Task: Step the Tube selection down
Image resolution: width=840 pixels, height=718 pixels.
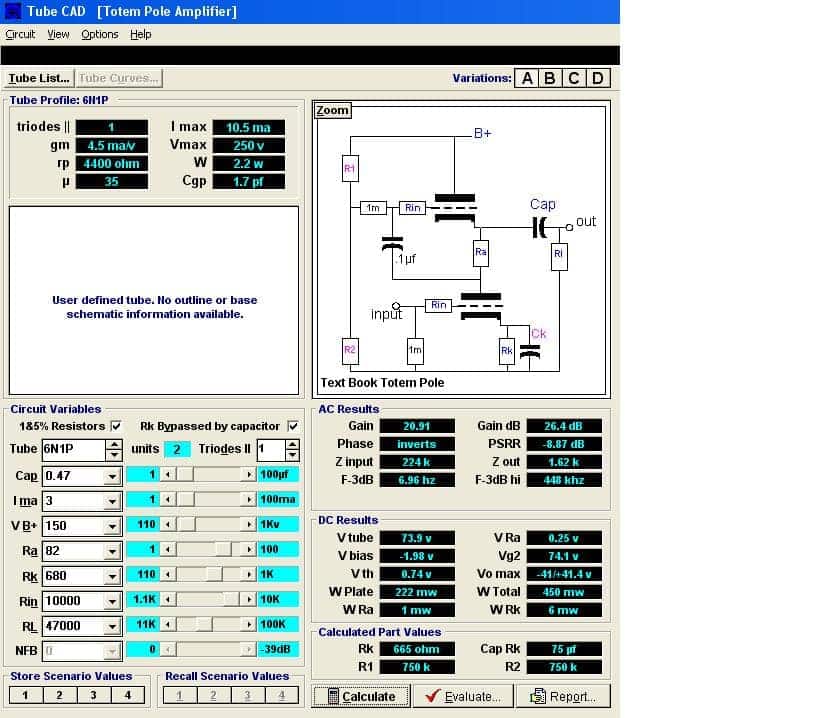Action: 114,455
